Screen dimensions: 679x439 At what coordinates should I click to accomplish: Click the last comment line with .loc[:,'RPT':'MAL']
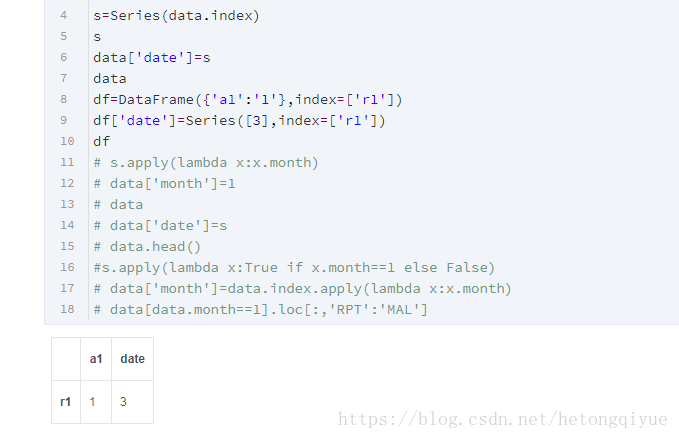pos(260,309)
